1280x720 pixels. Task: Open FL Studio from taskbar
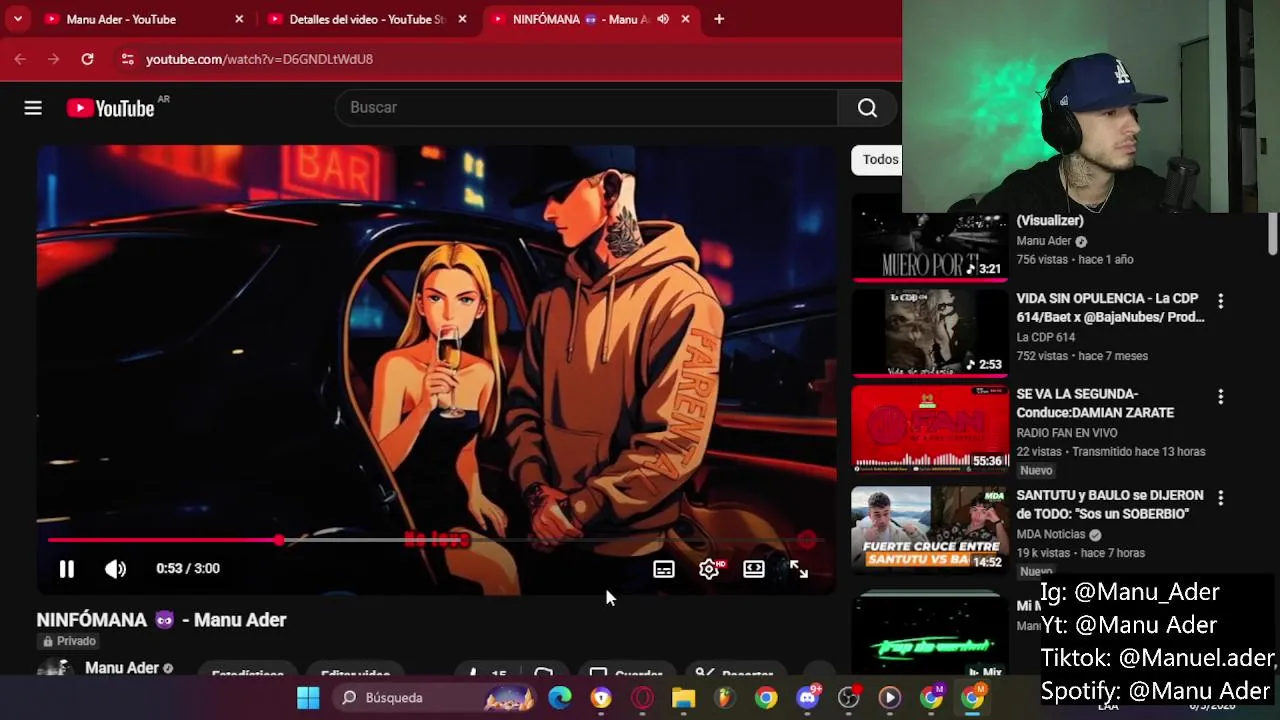[x=725, y=698]
